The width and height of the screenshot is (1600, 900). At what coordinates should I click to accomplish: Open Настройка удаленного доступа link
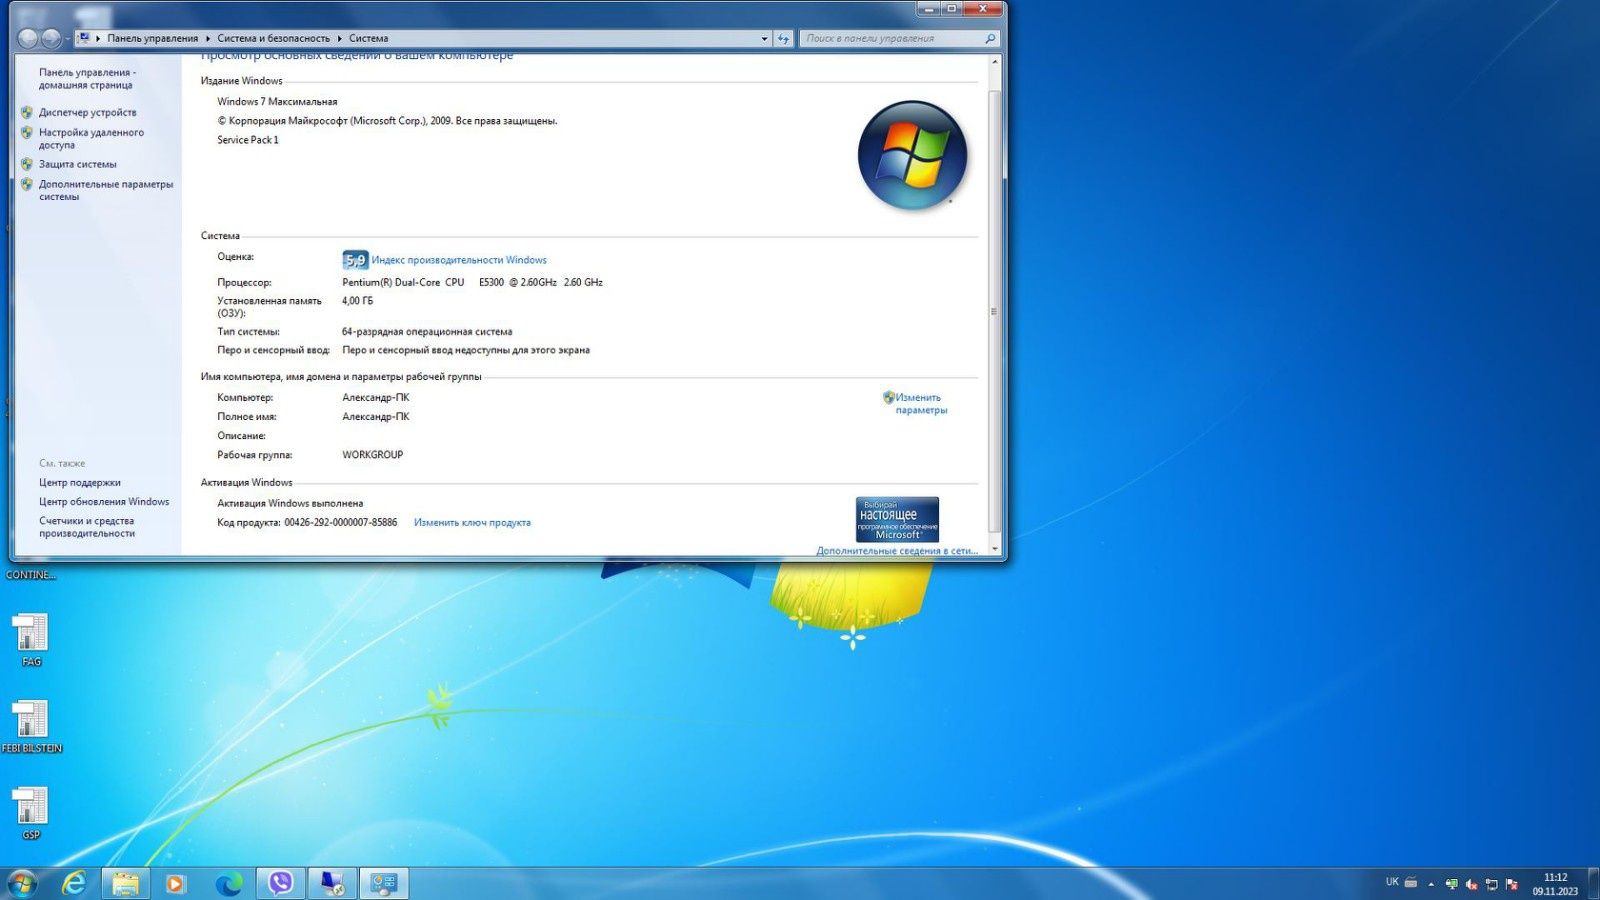91,138
